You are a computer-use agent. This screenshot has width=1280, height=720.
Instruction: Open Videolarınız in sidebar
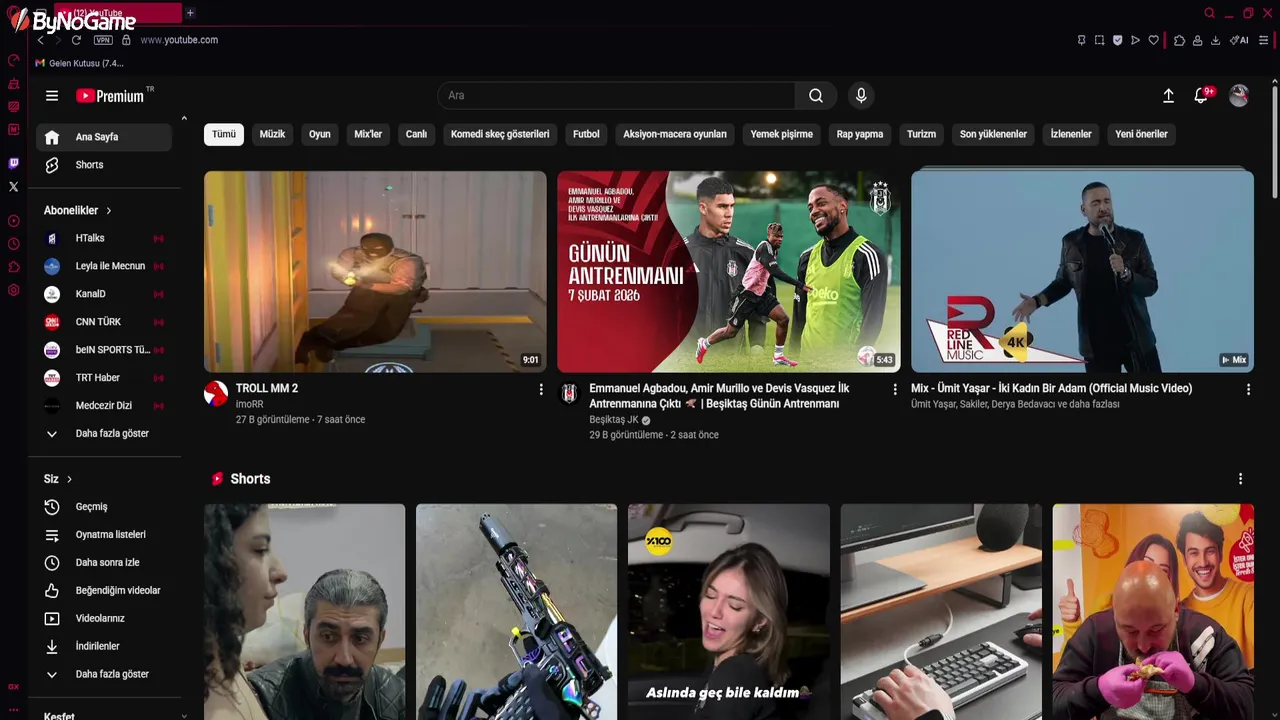[104, 619]
